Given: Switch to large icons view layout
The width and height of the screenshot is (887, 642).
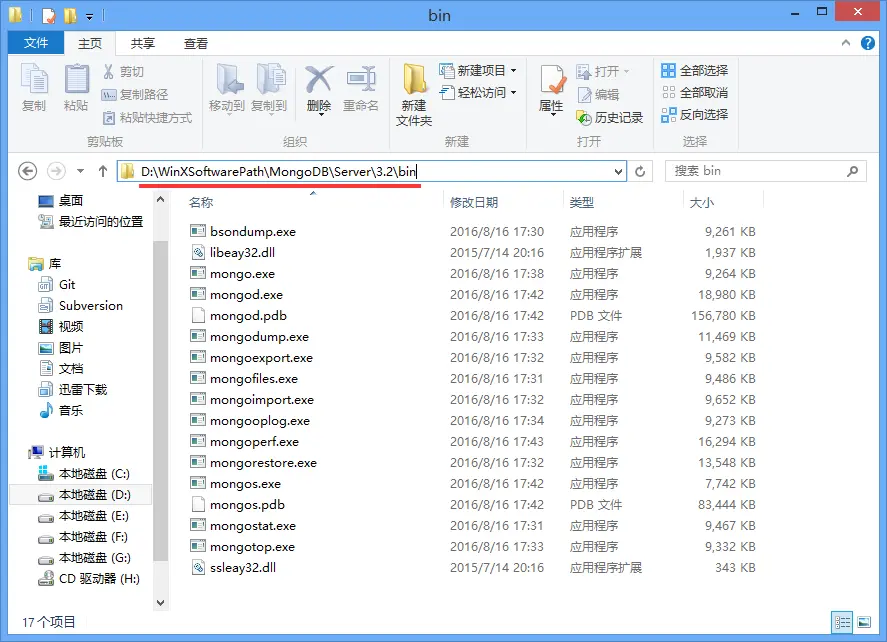Looking at the screenshot, I should [x=864, y=623].
